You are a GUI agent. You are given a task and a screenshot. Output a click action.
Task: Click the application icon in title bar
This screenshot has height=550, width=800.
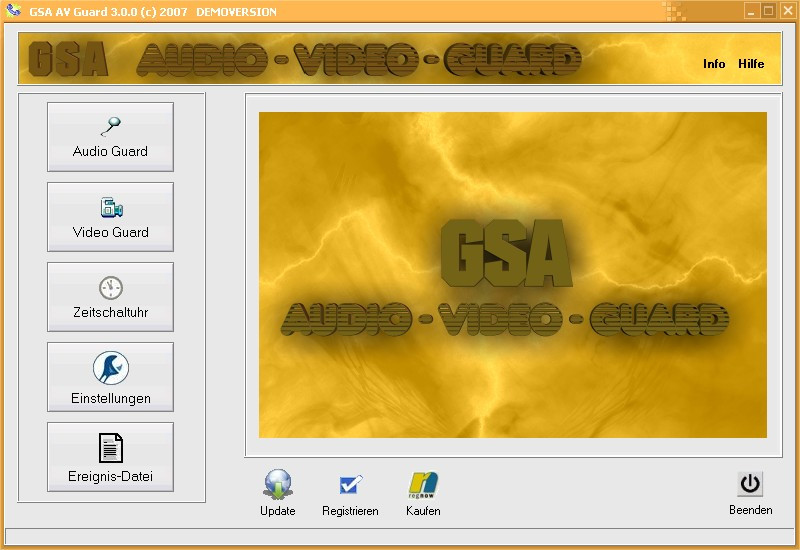coord(13,10)
